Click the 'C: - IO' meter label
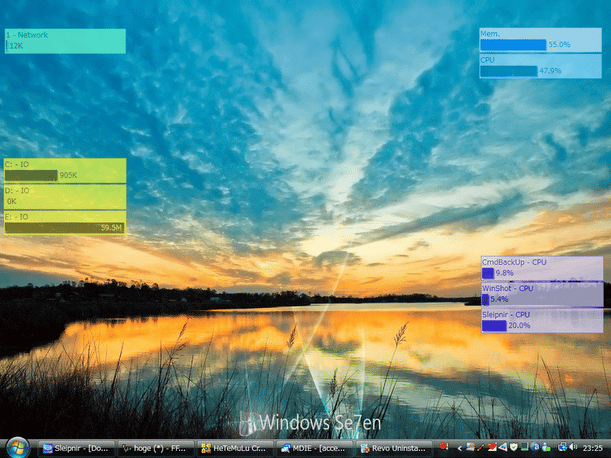 pos(17,164)
